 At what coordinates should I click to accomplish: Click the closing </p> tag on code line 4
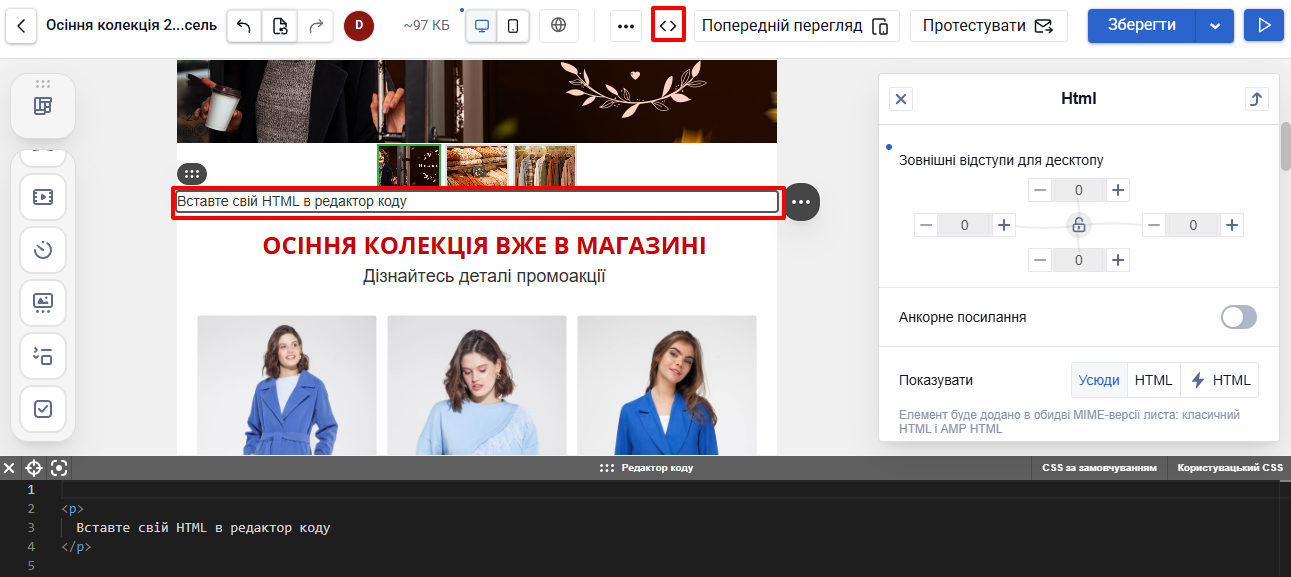[76, 546]
